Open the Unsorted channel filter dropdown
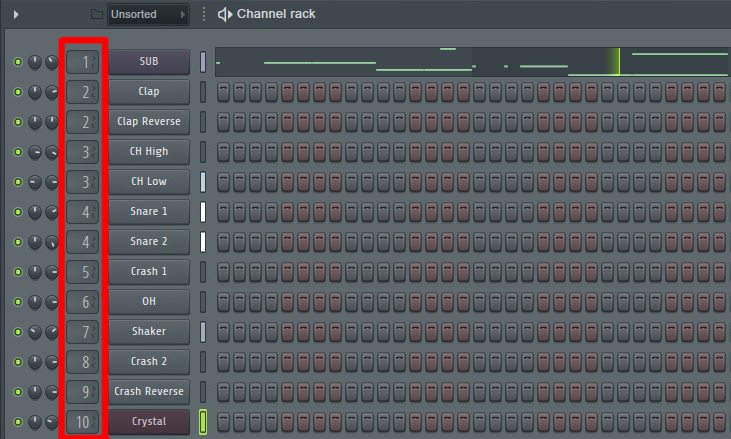 [148, 14]
